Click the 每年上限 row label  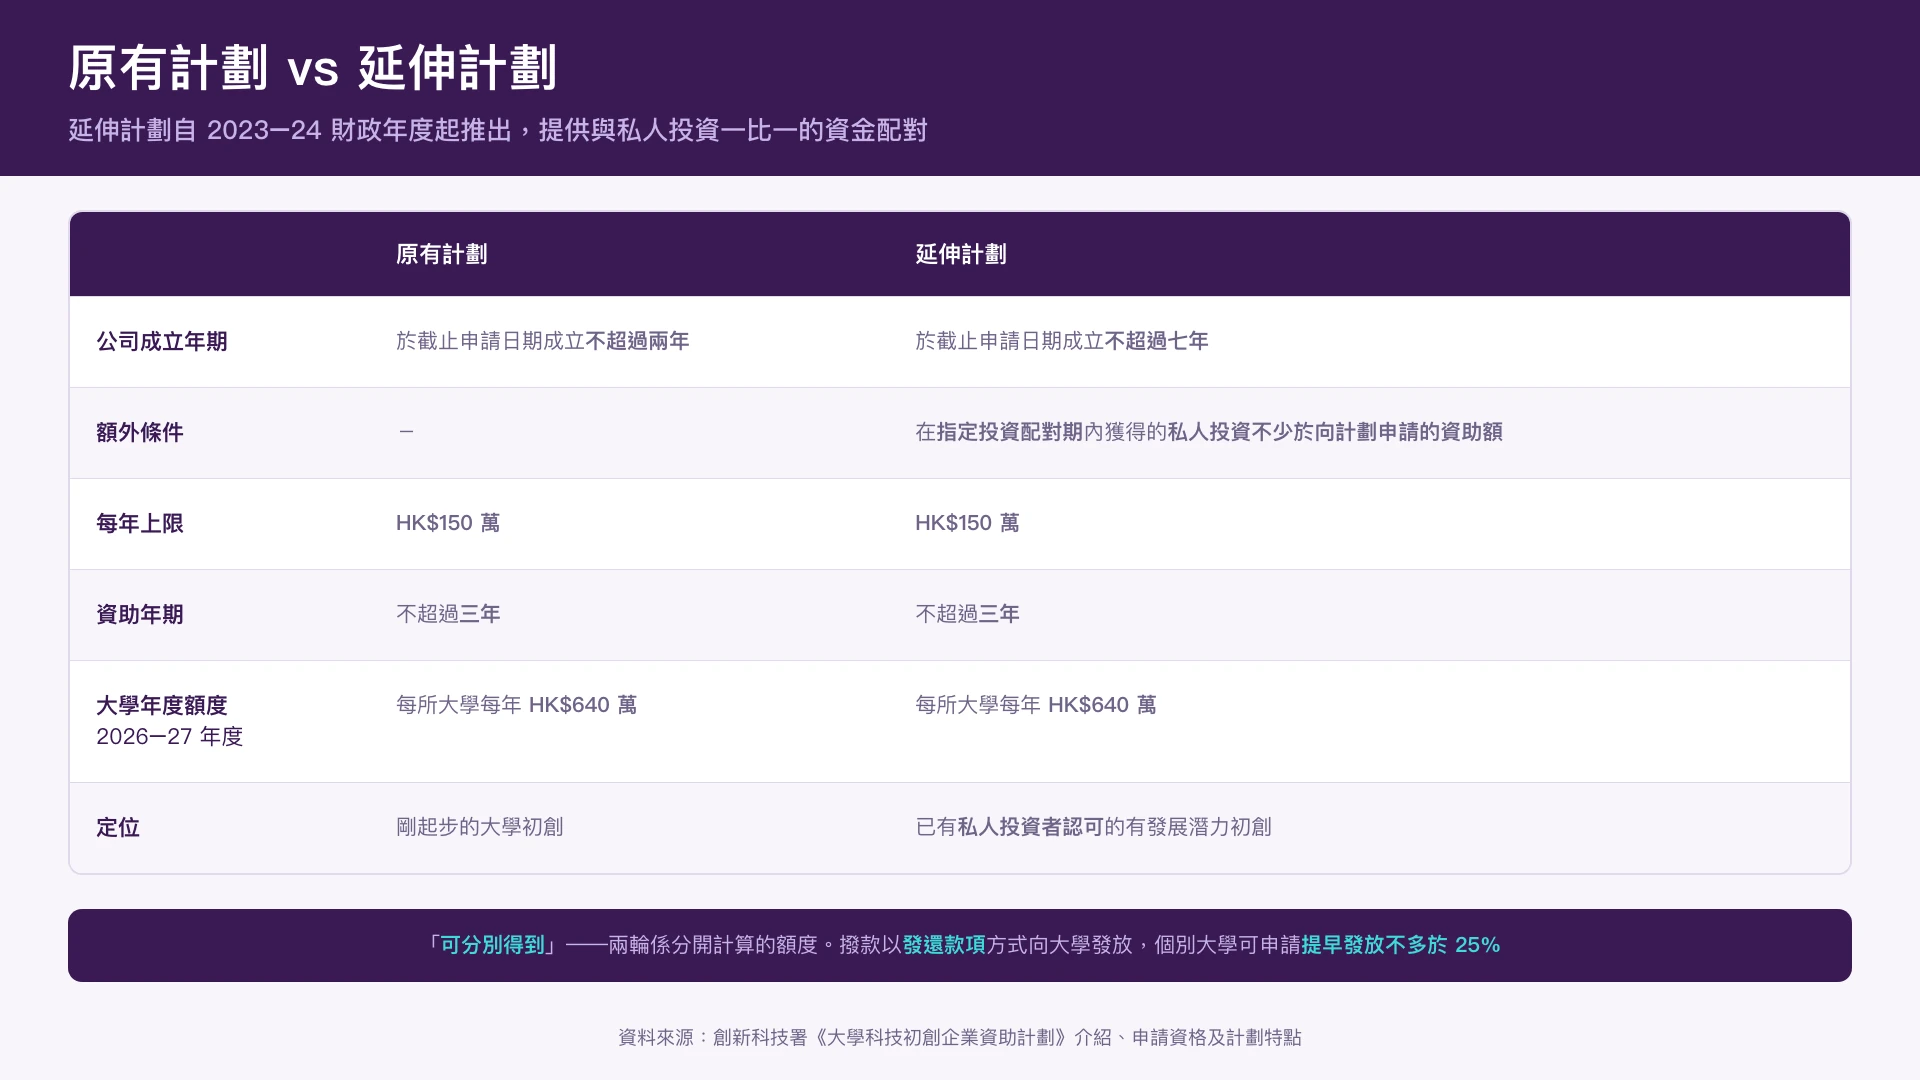click(140, 523)
